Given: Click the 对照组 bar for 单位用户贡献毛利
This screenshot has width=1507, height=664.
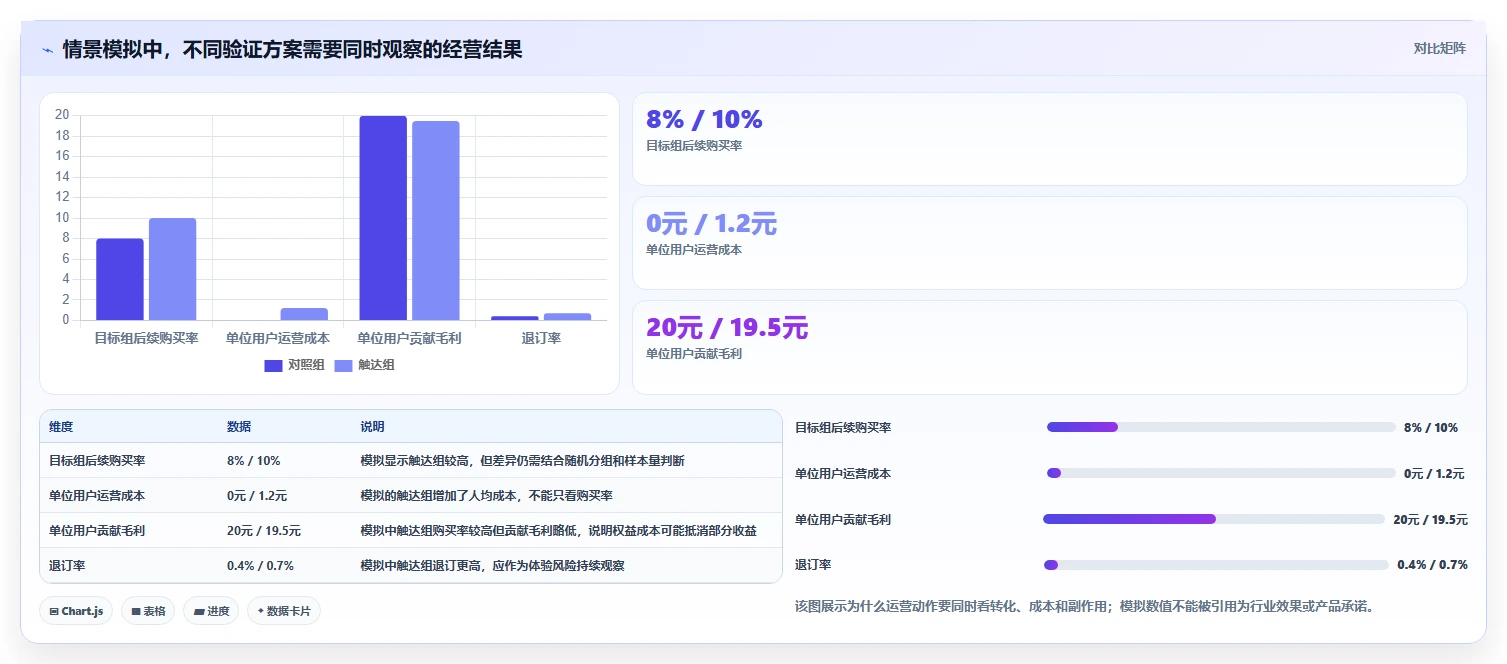Looking at the screenshot, I should pos(383,218).
